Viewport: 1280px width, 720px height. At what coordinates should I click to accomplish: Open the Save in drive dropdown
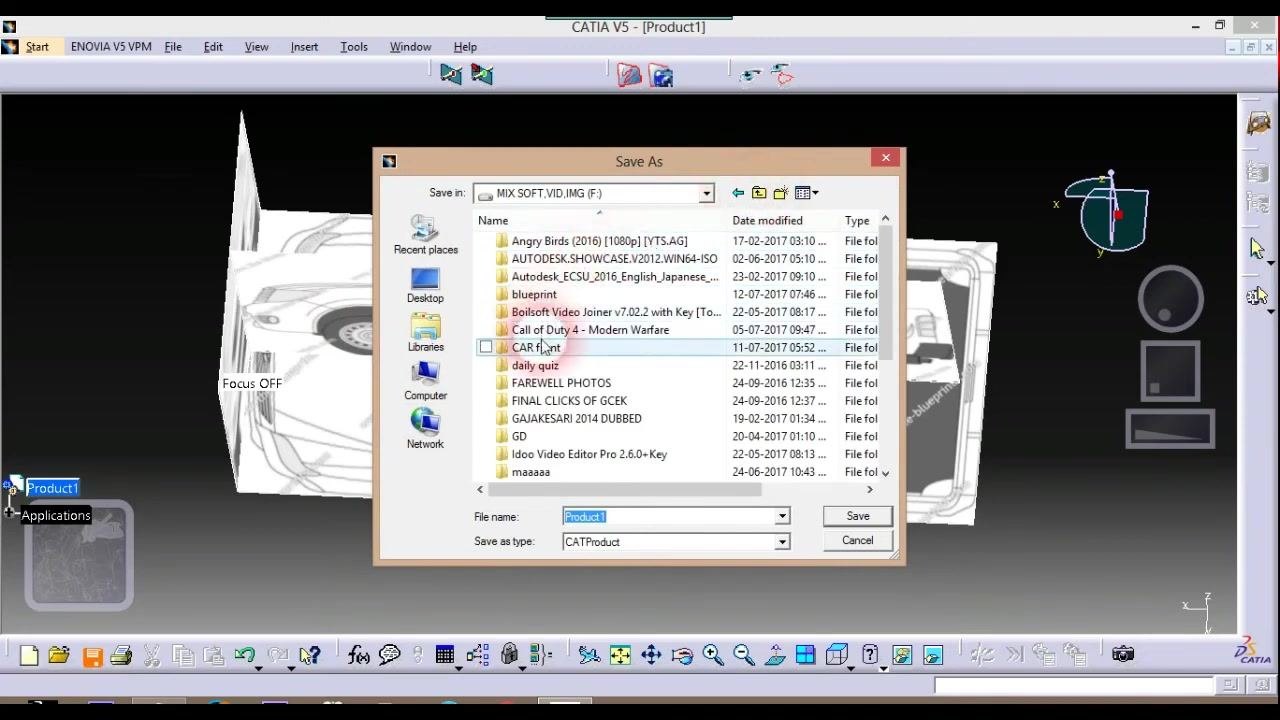(706, 194)
